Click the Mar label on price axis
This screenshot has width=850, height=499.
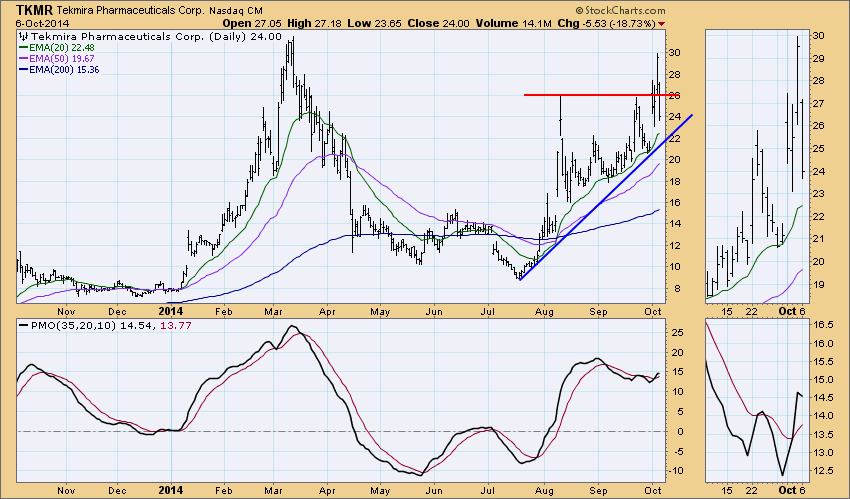(274, 312)
